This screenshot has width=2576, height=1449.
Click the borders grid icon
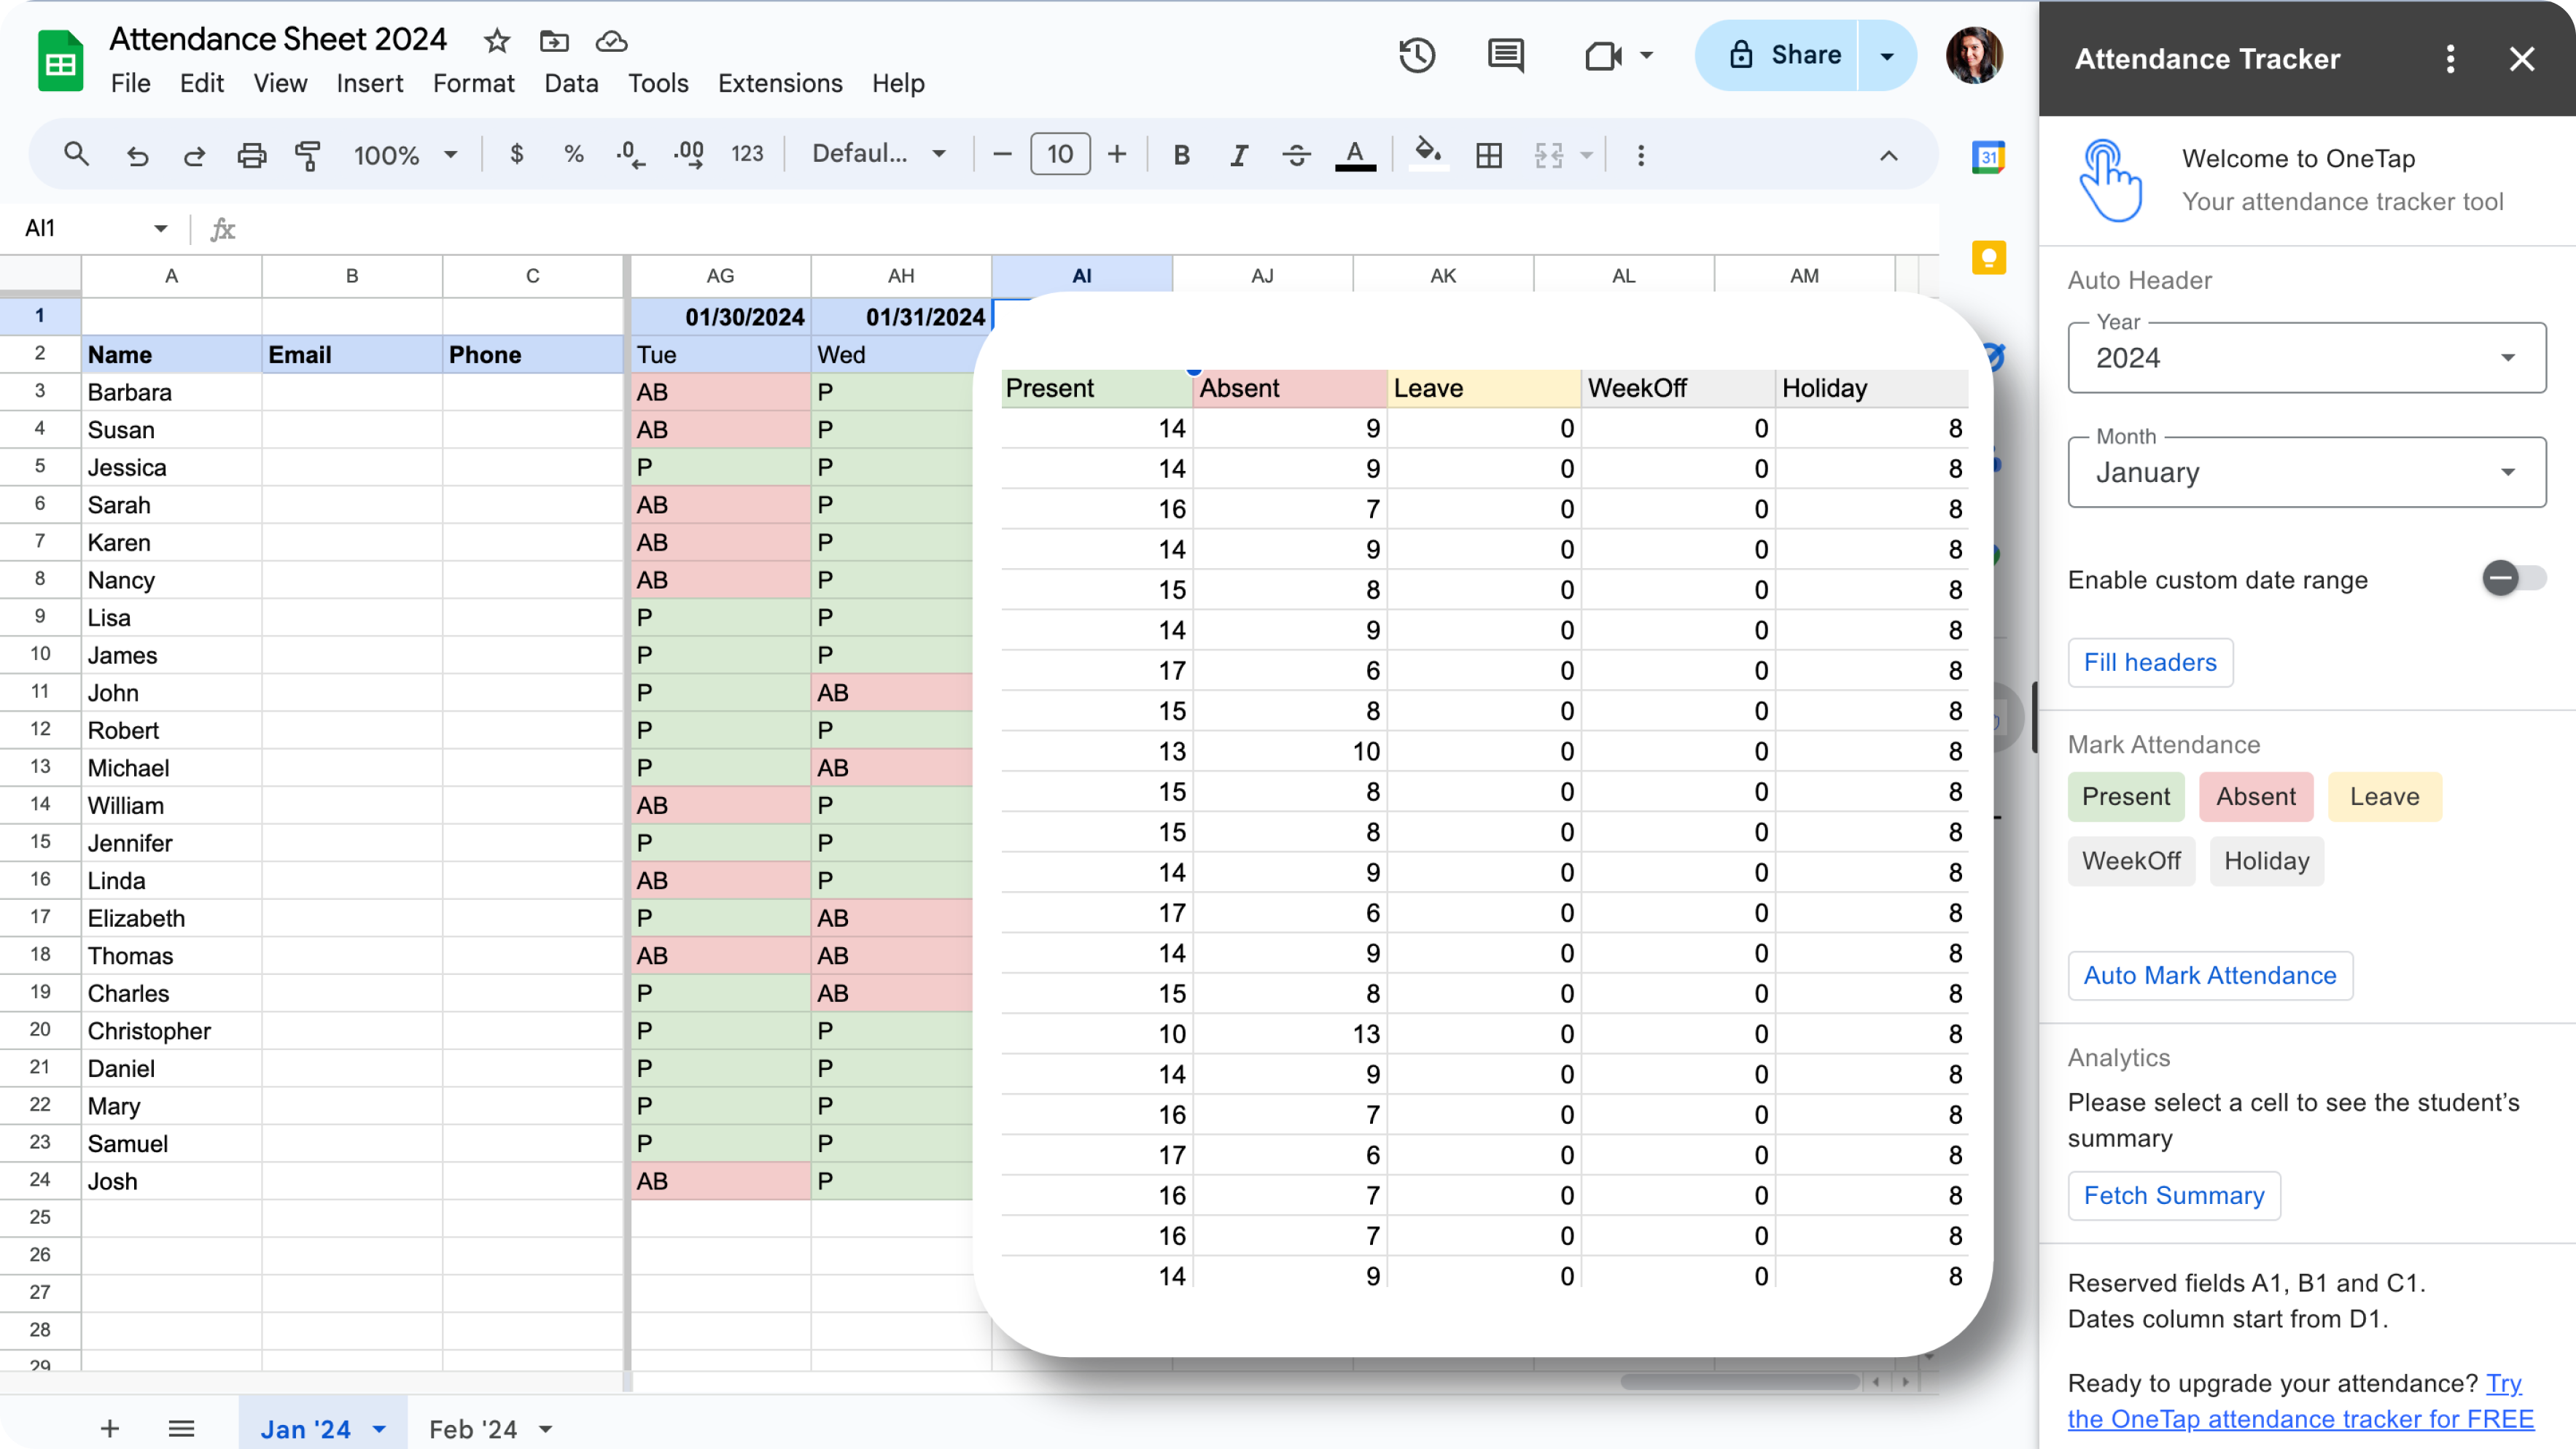click(x=1488, y=155)
